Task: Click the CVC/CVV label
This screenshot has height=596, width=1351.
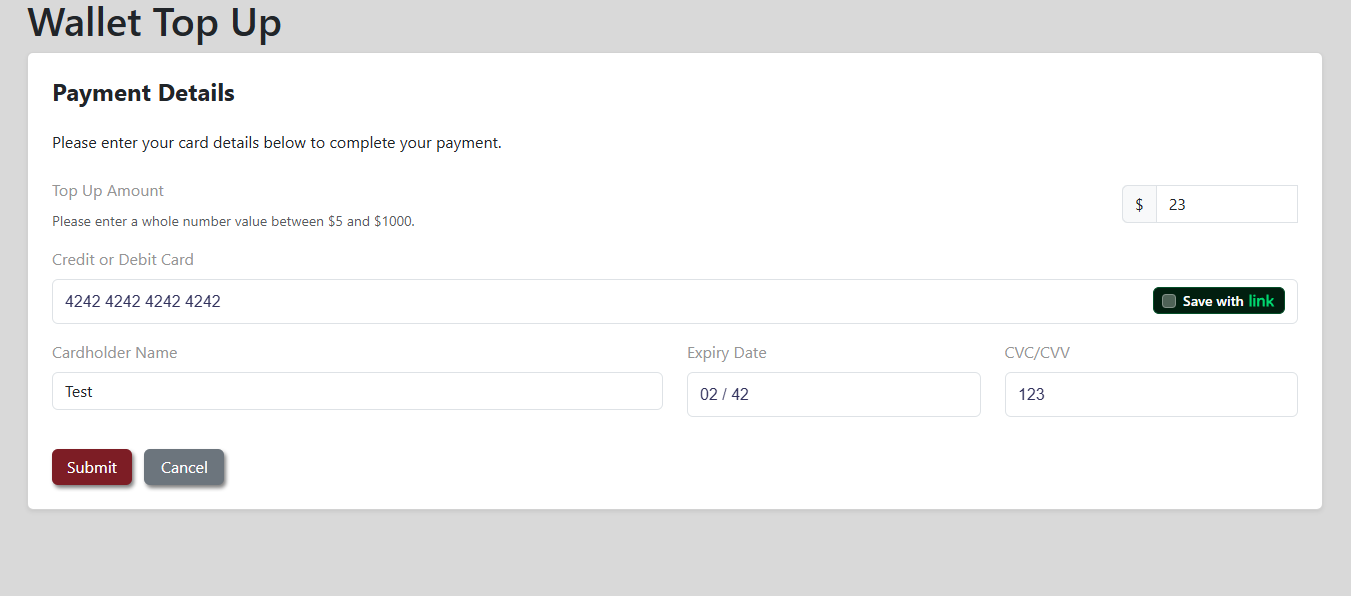Action: [x=1037, y=352]
